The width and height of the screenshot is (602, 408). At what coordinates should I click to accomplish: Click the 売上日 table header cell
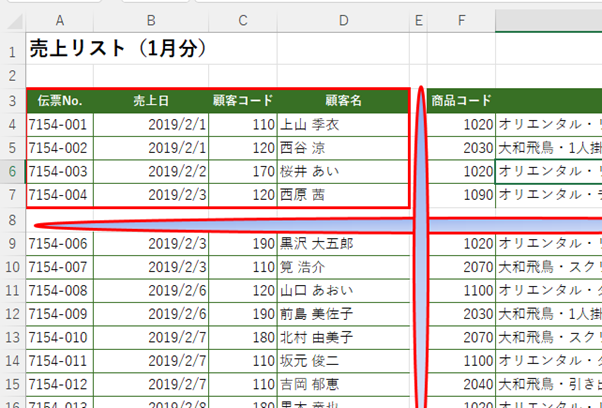tap(151, 100)
